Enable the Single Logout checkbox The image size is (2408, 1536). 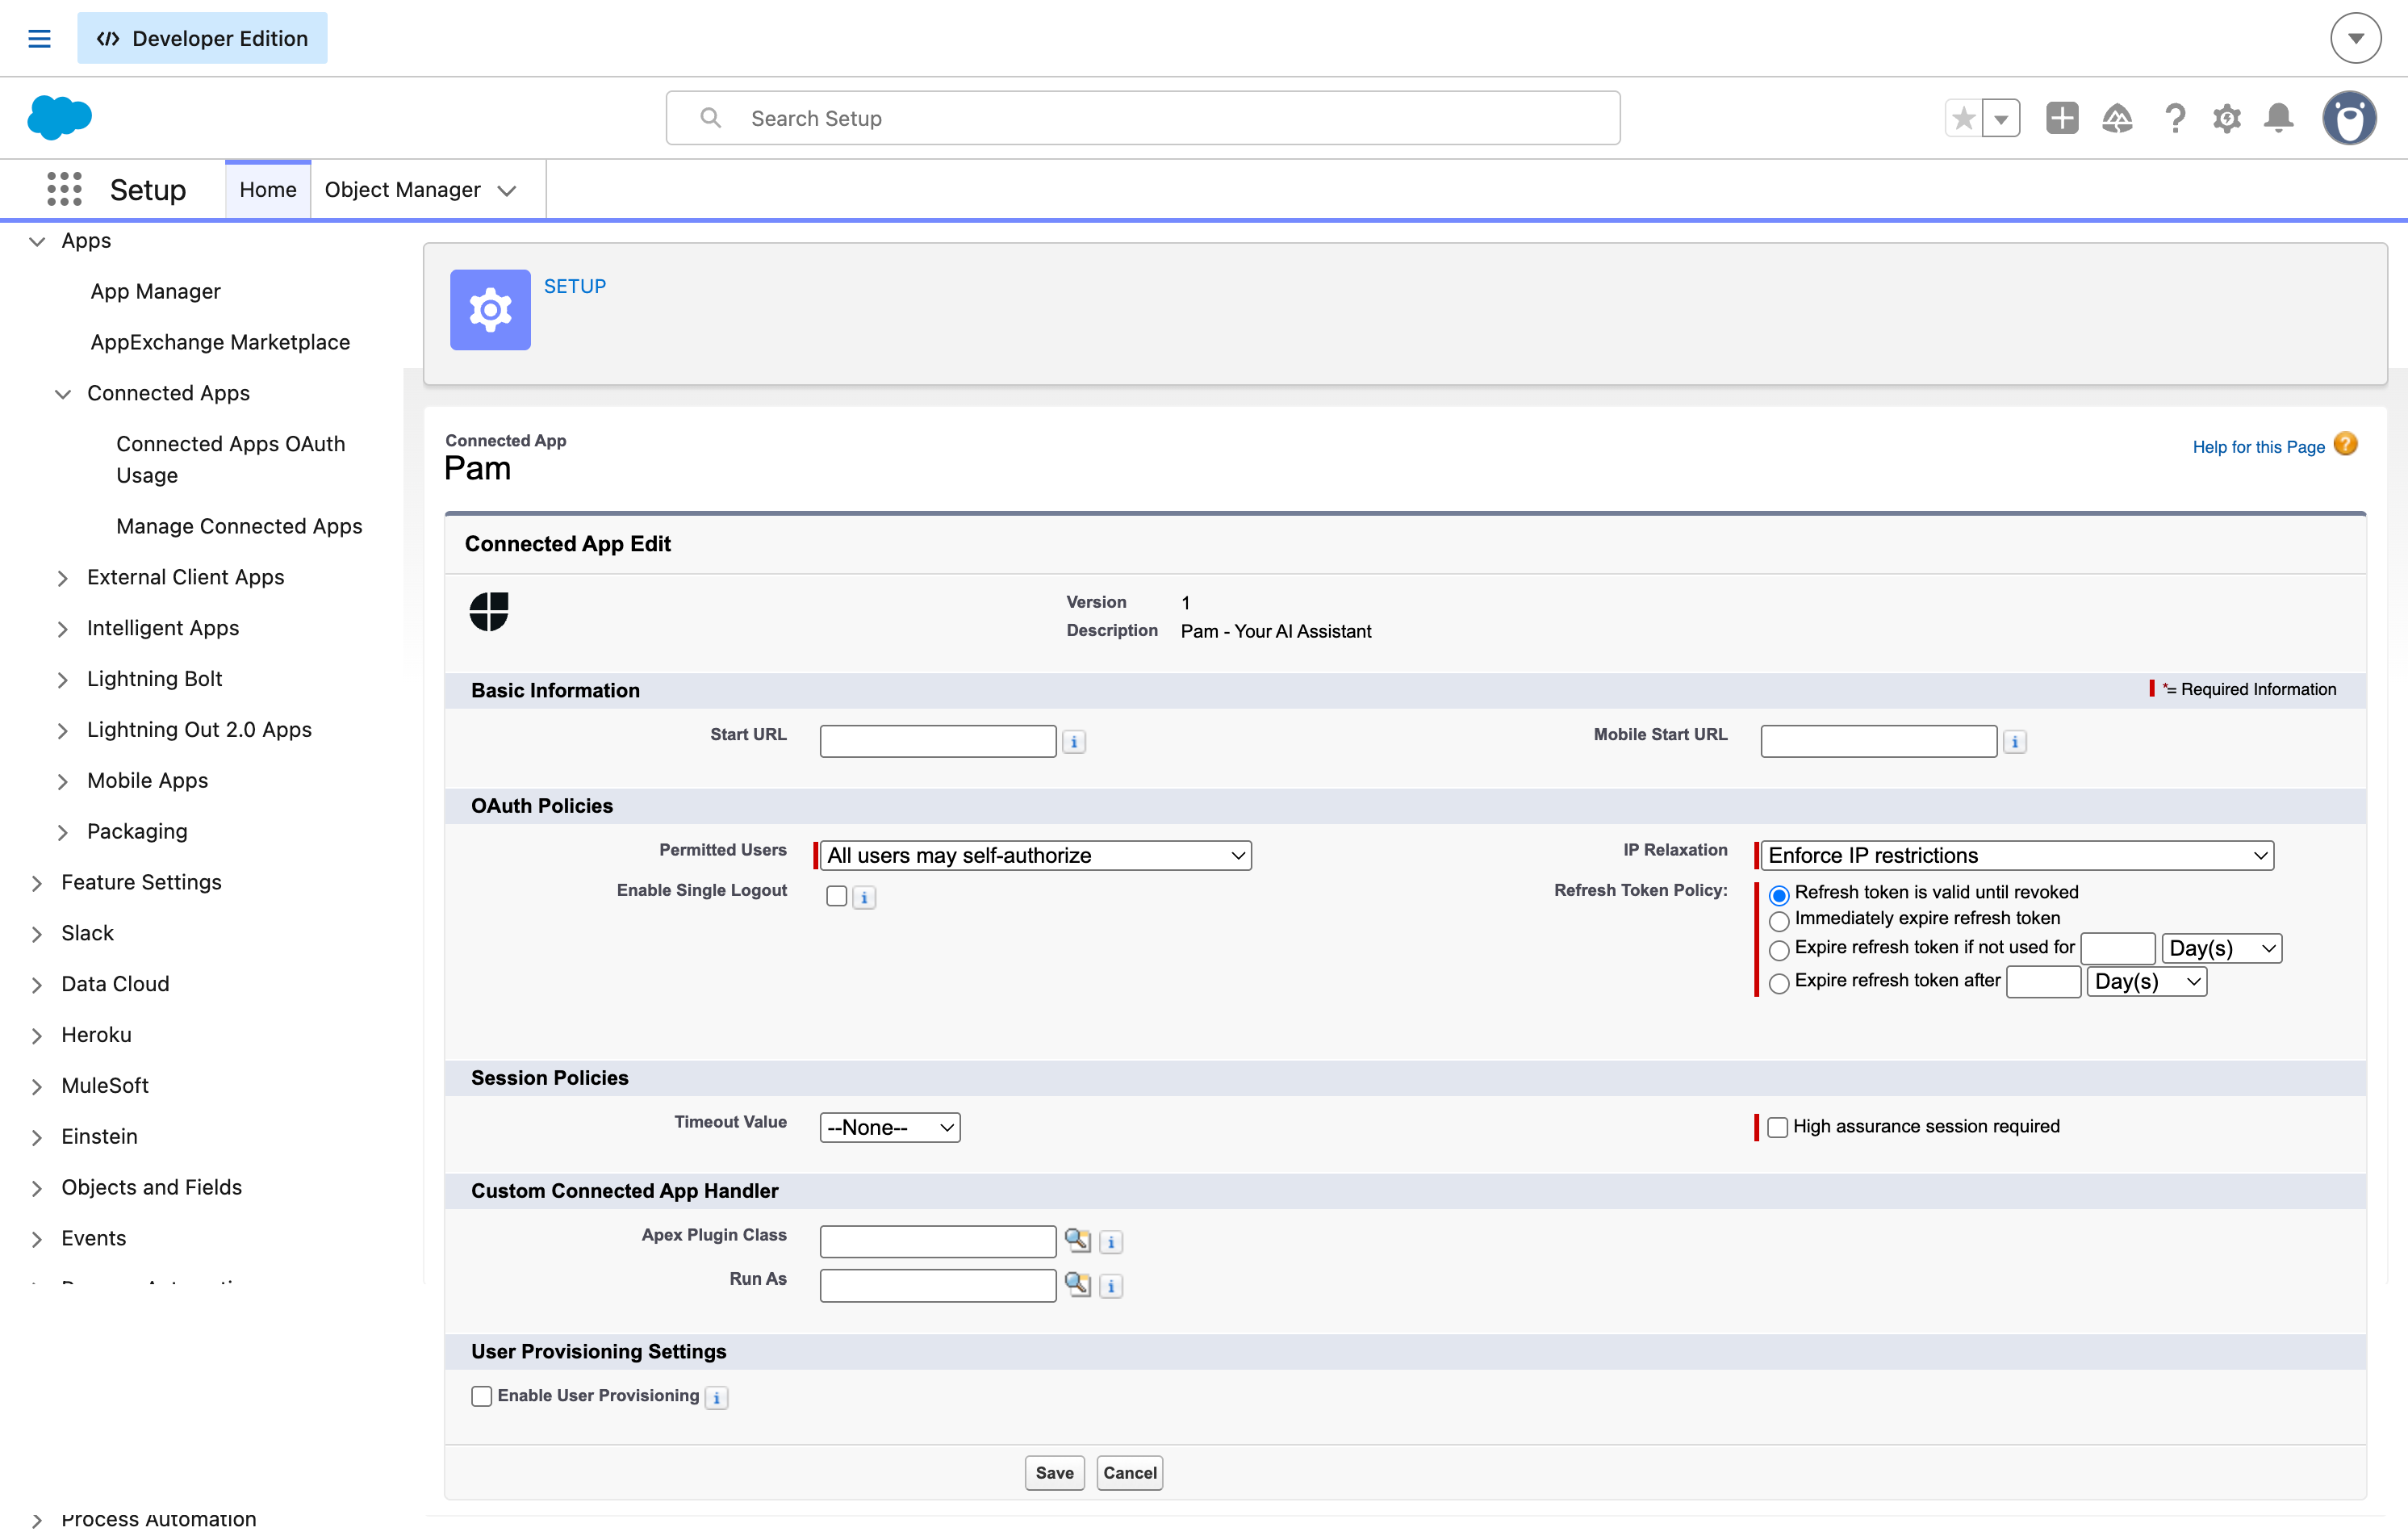click(837, 896)
